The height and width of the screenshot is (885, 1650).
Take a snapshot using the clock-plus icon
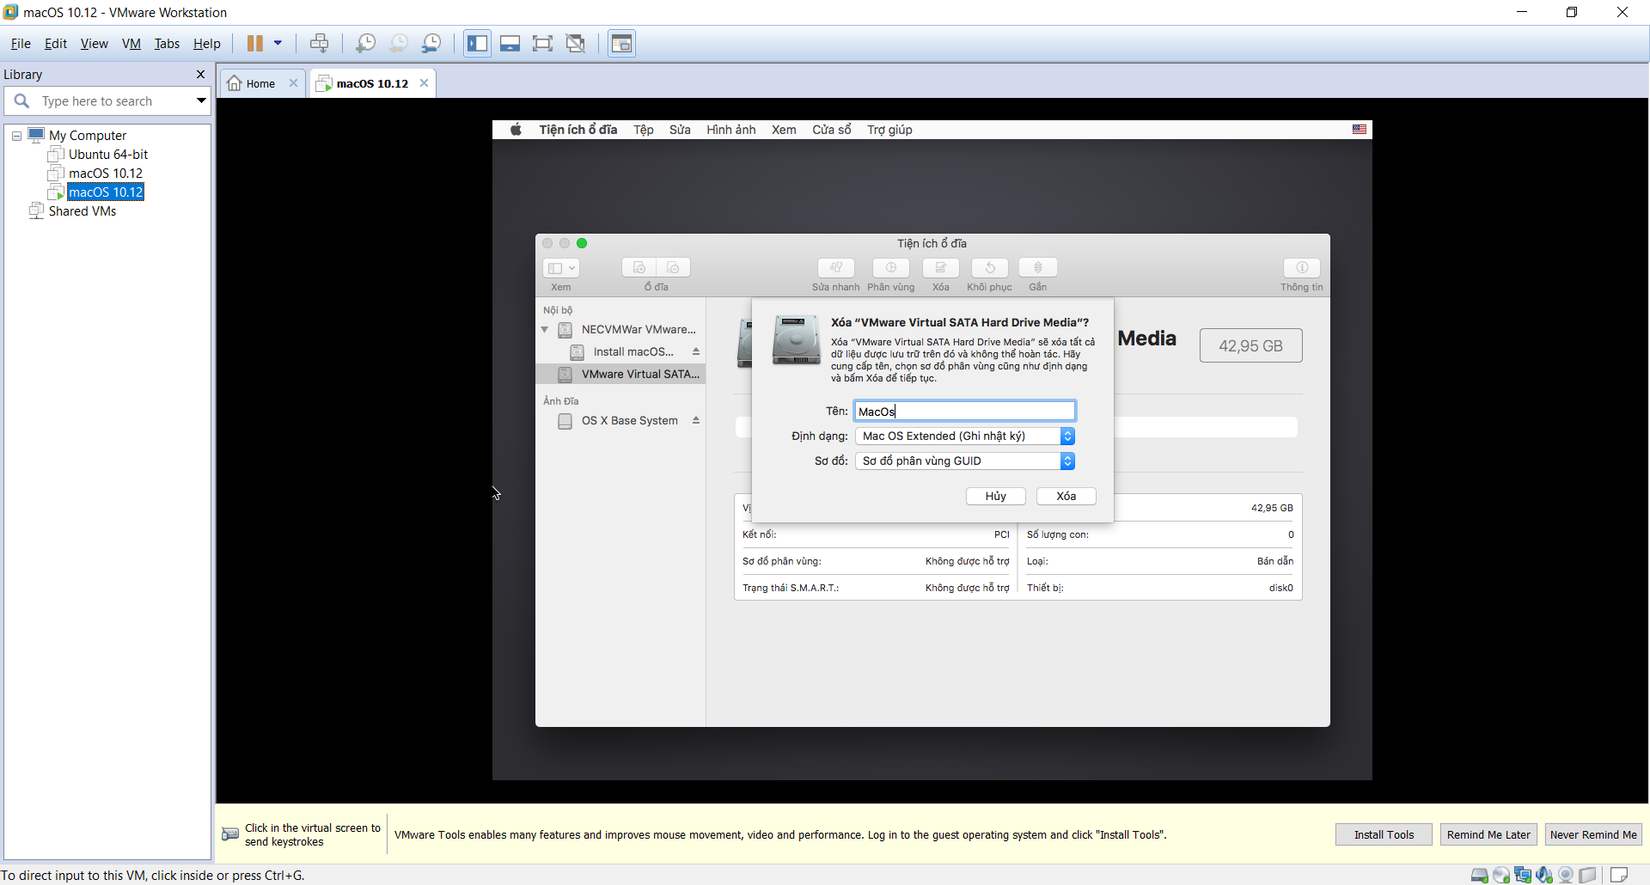point(366,43)
